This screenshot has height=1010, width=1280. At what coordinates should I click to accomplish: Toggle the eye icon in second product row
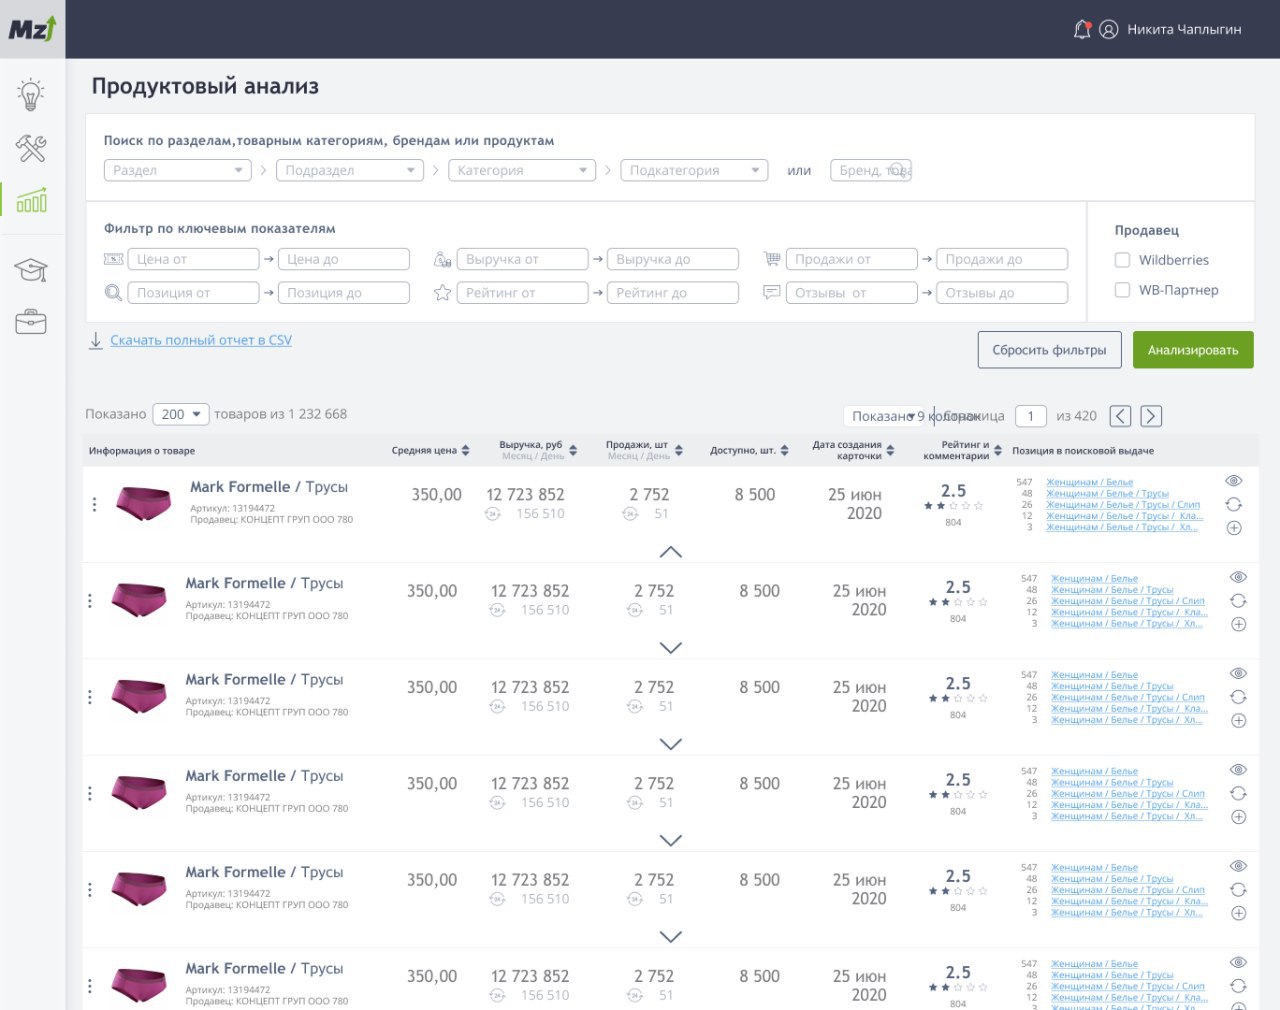[1238, 577]
